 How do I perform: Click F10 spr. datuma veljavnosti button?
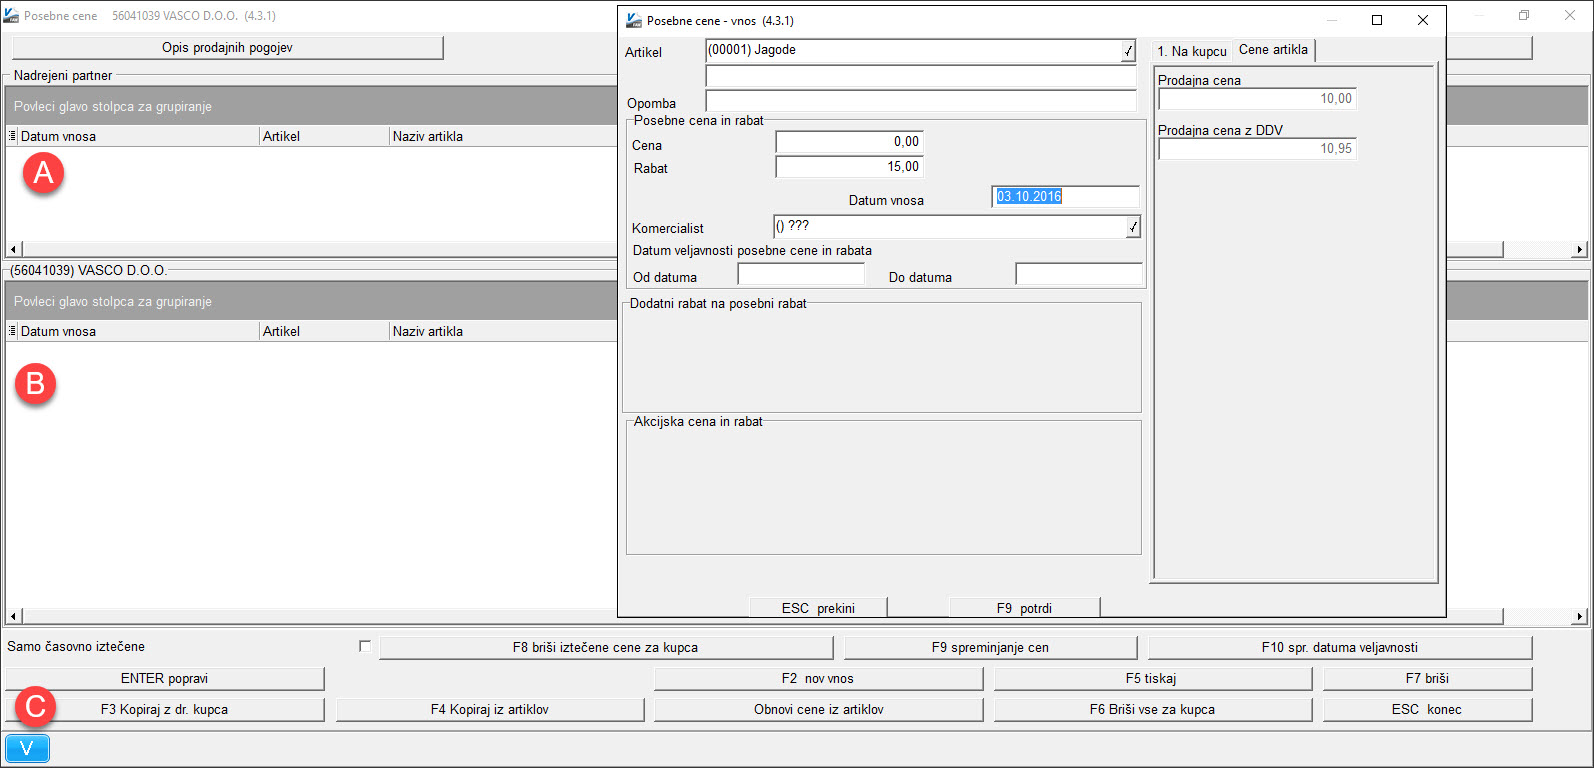click(1340, 647)
